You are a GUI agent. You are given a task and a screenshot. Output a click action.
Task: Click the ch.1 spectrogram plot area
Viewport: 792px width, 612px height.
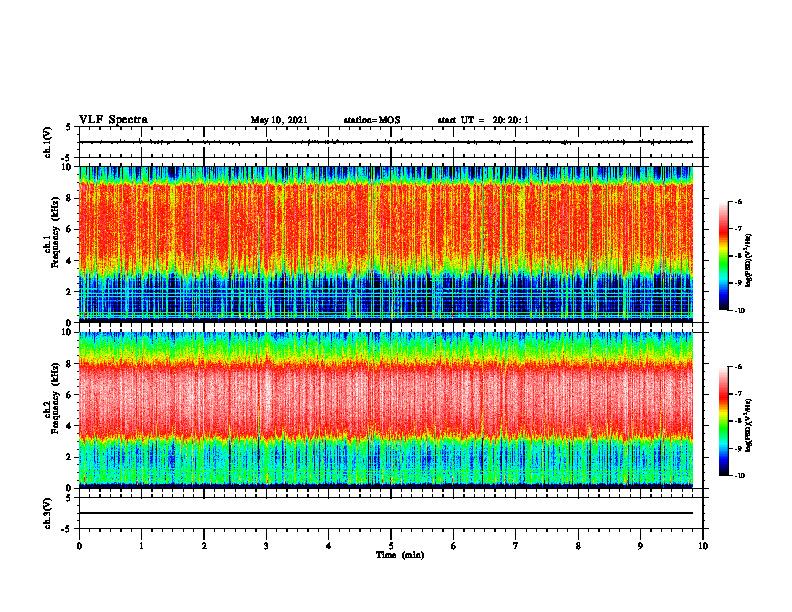pyautogui.click(x=386, y=244)
